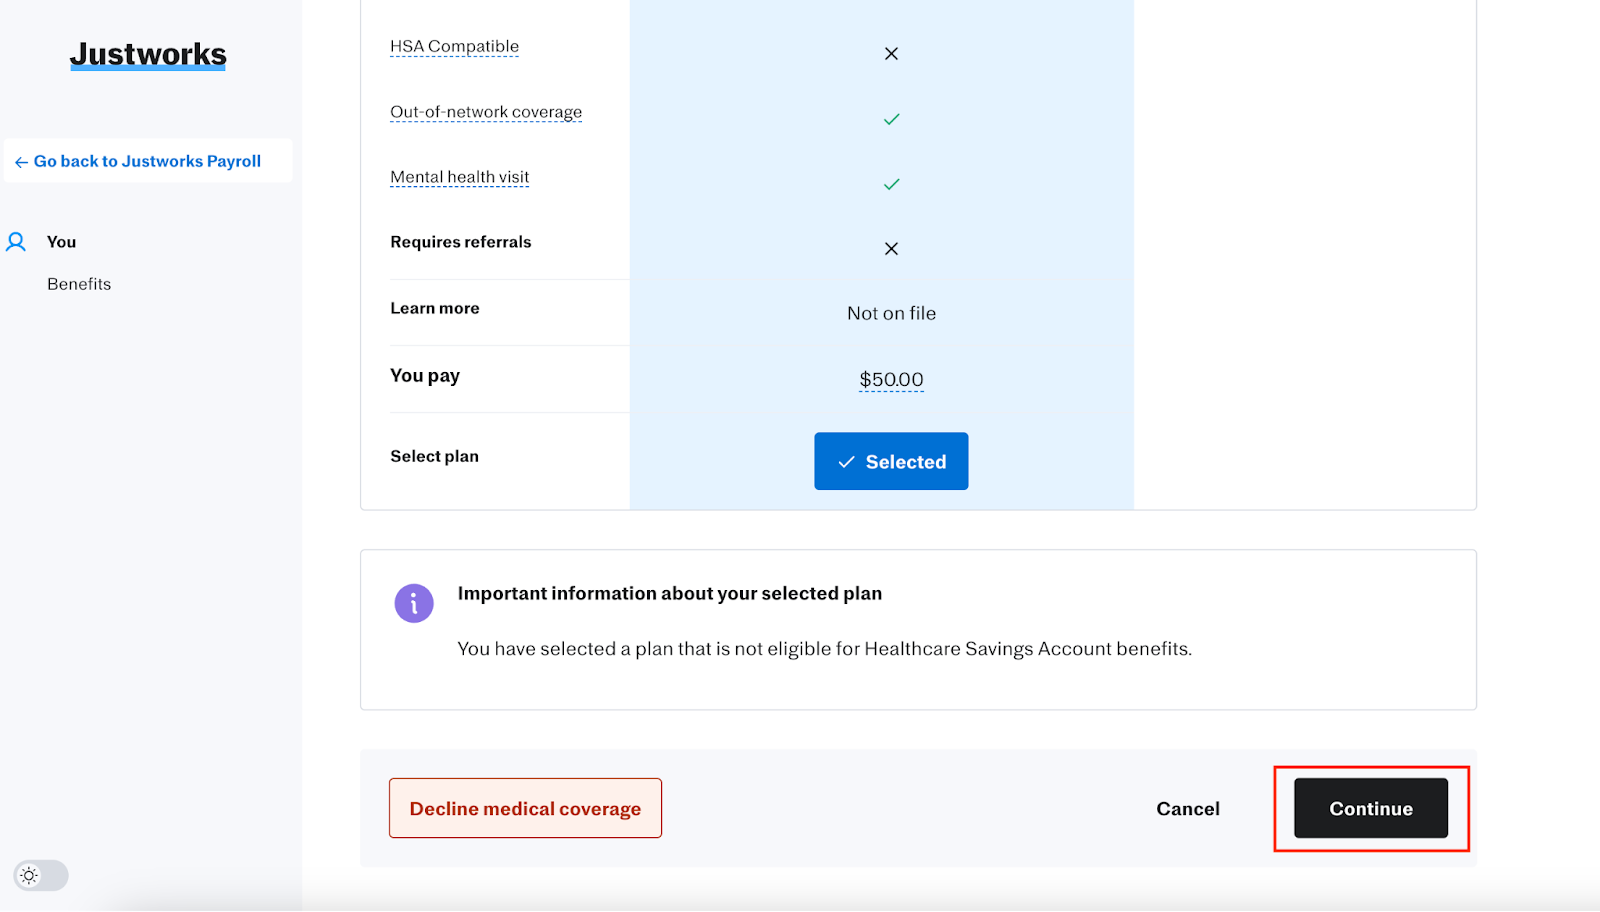Screen dimensions: 1600x912
Task: Click the Mental health visit label
Action: (x=459, y=177)
